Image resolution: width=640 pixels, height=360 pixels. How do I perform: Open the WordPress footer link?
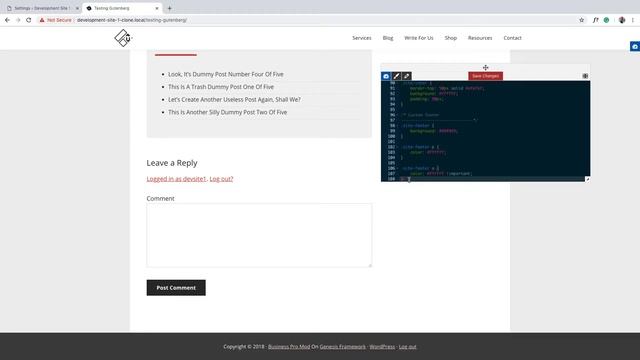click(x=382, y=347)
